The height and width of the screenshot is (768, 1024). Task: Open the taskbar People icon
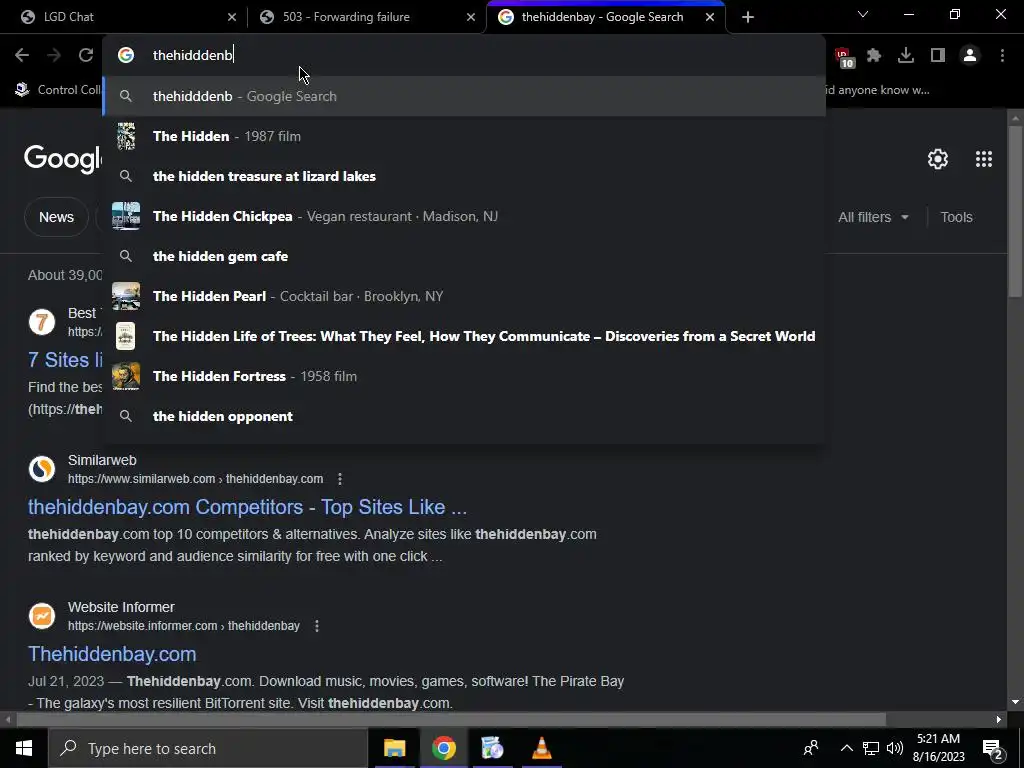tap(811, 748)
